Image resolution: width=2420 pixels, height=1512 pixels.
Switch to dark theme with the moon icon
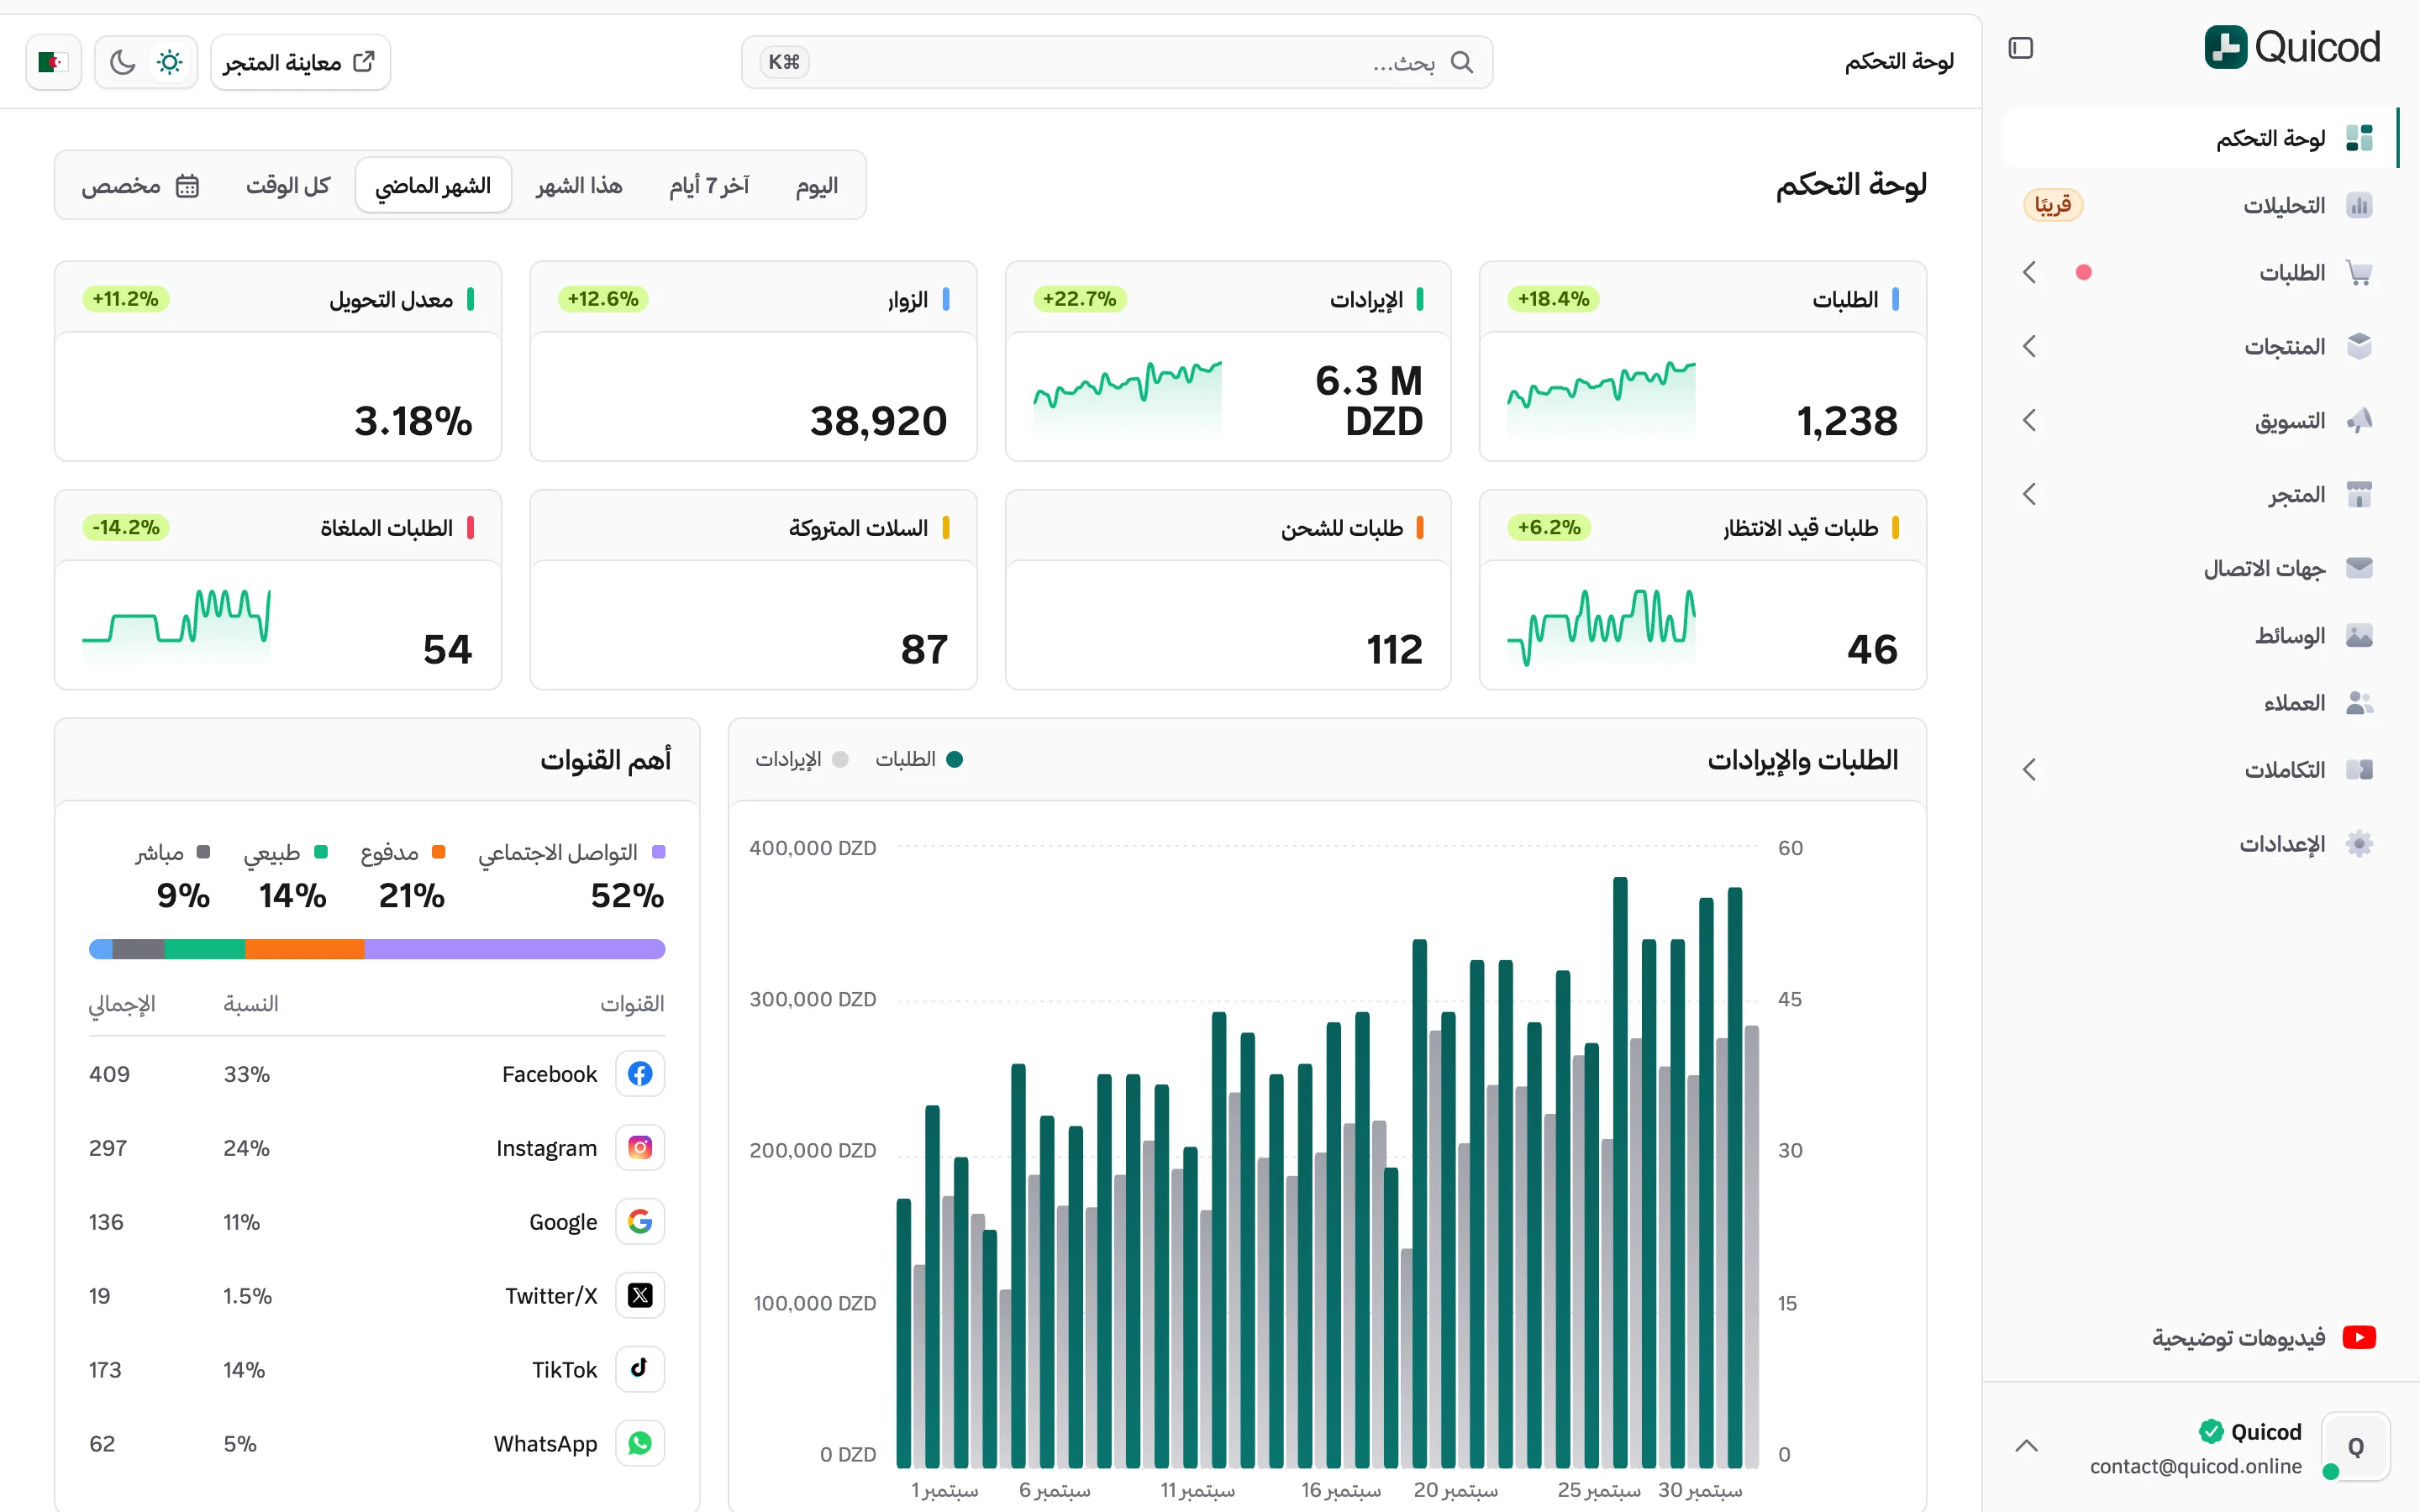(122, 62)
